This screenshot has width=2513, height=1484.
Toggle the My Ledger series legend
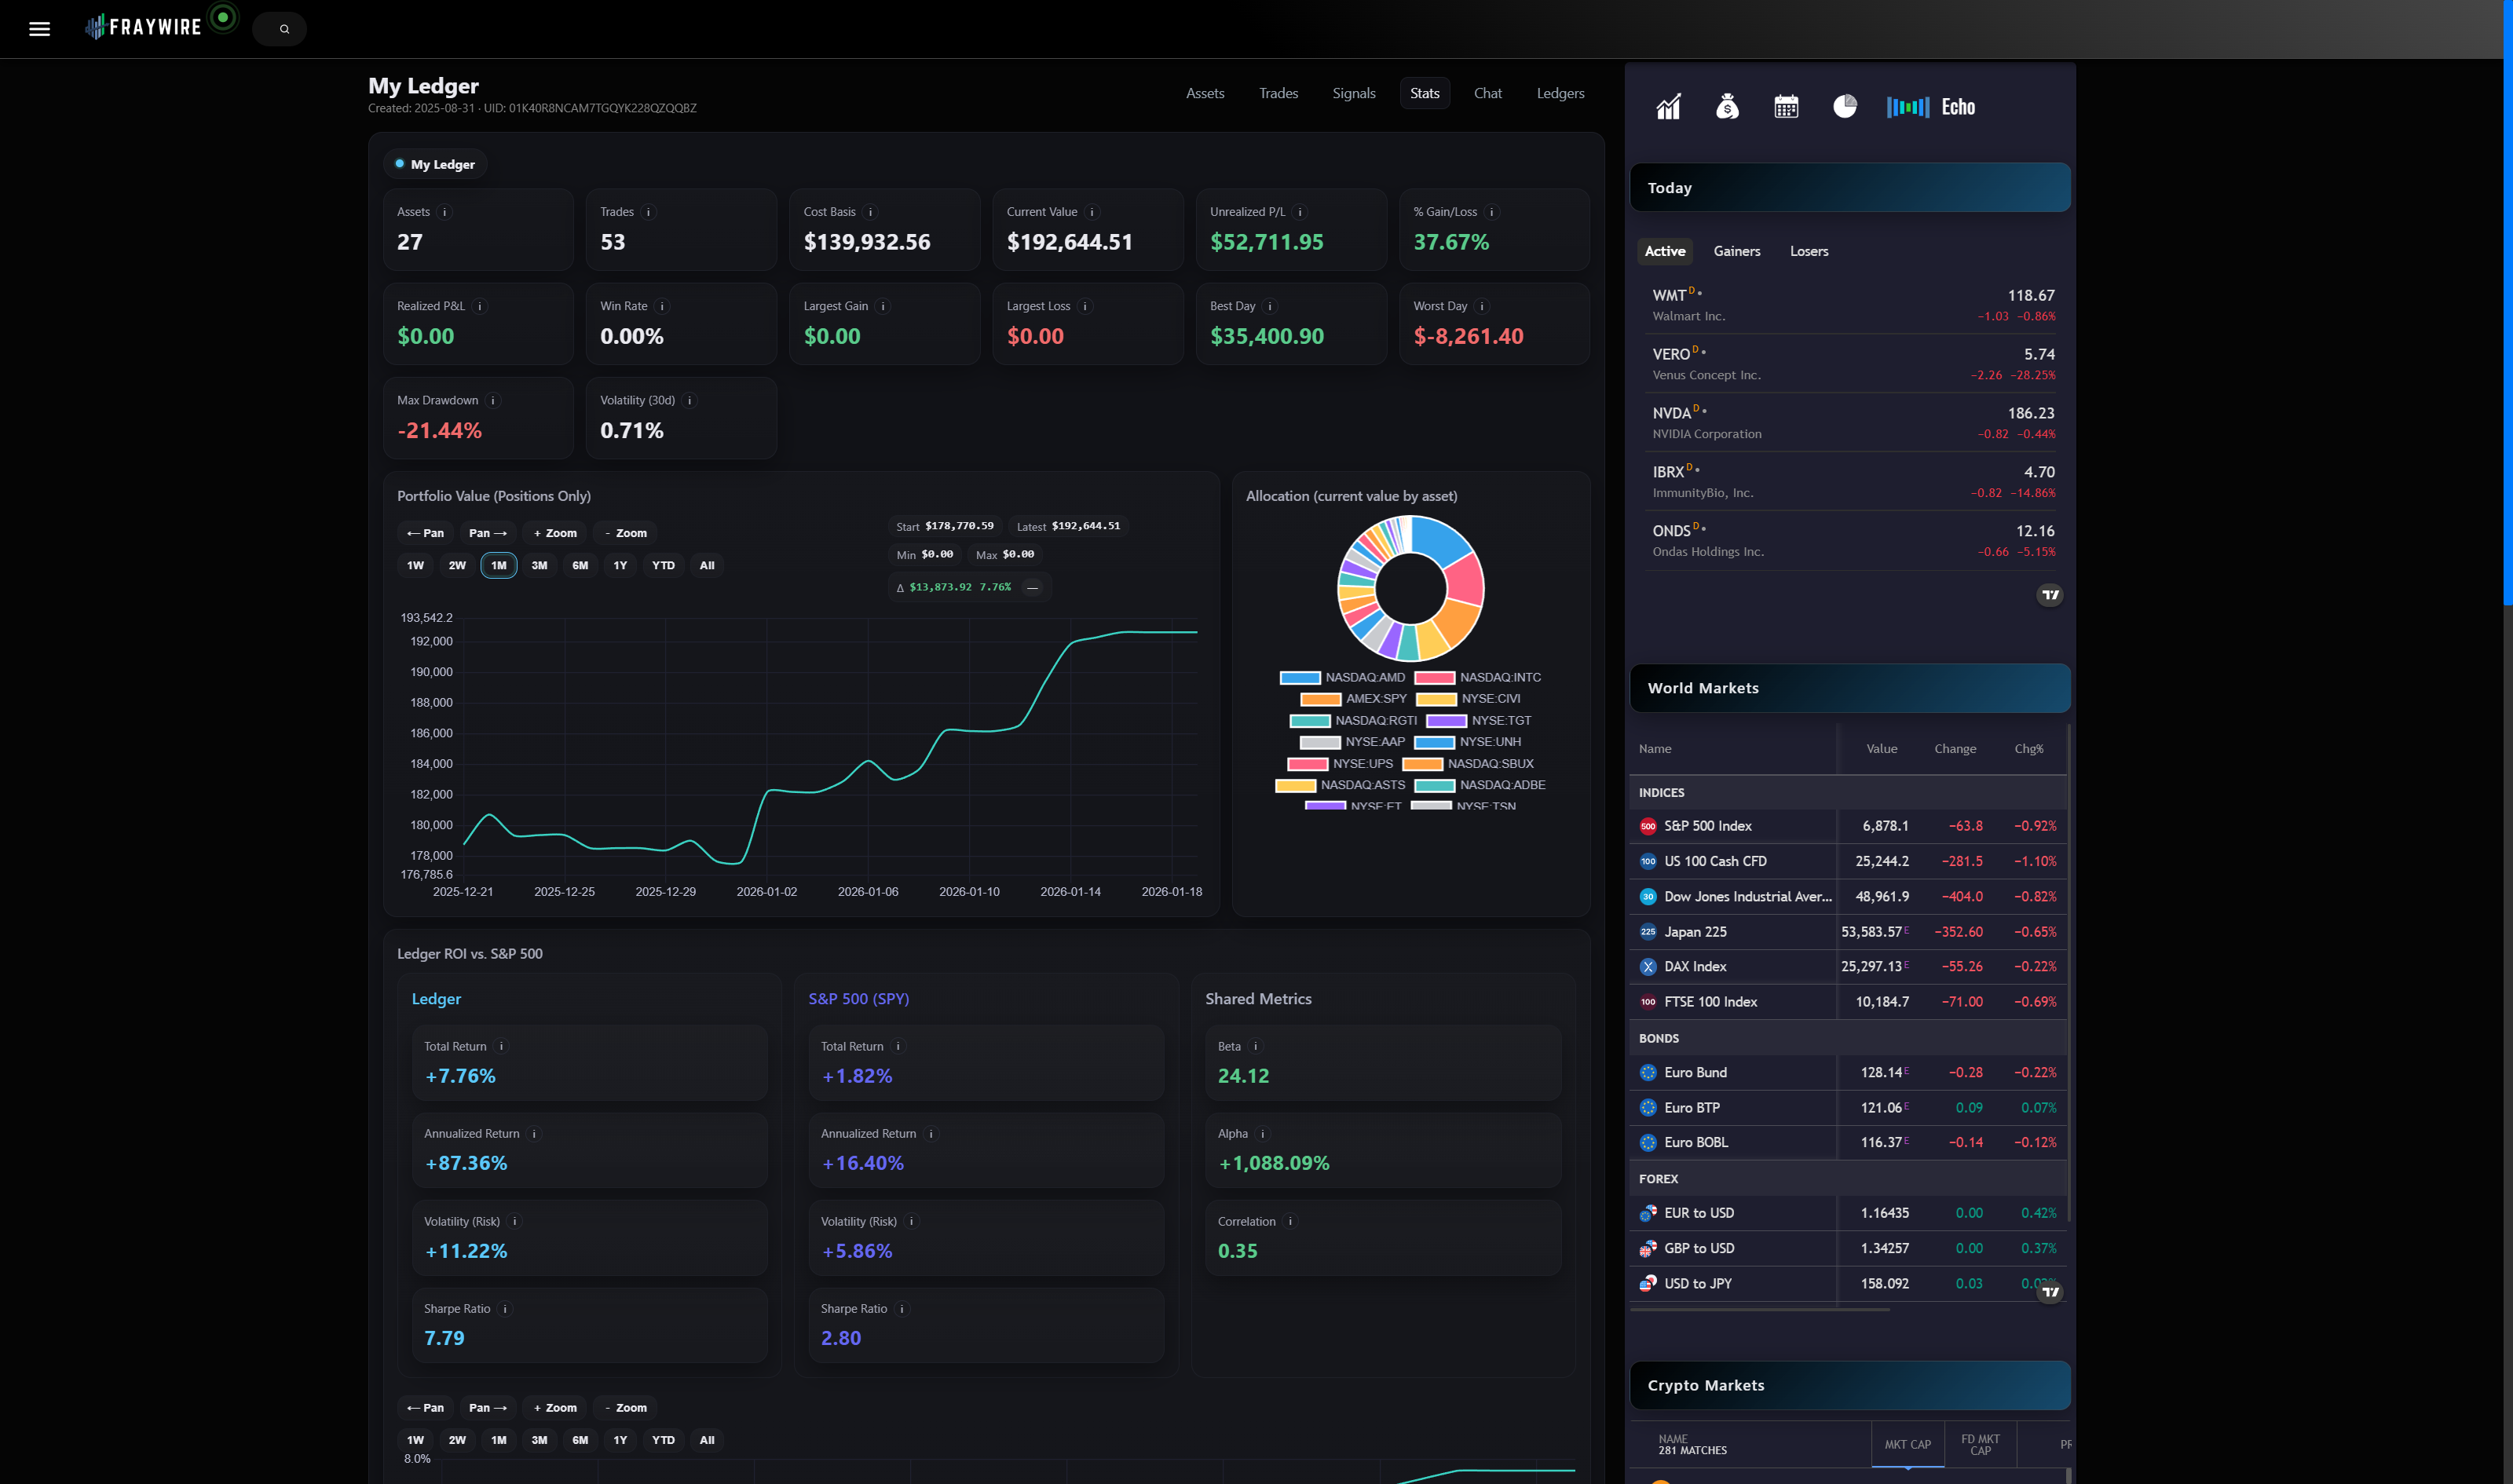(x=435, y=163)
